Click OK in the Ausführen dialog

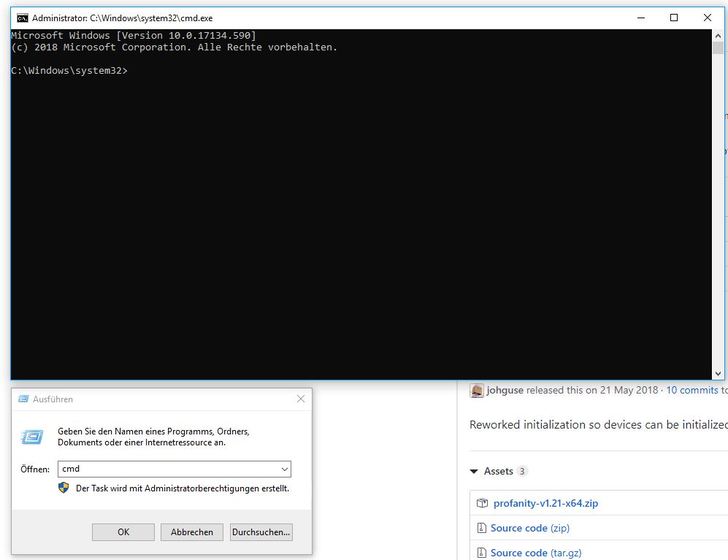tap(123, 532)
